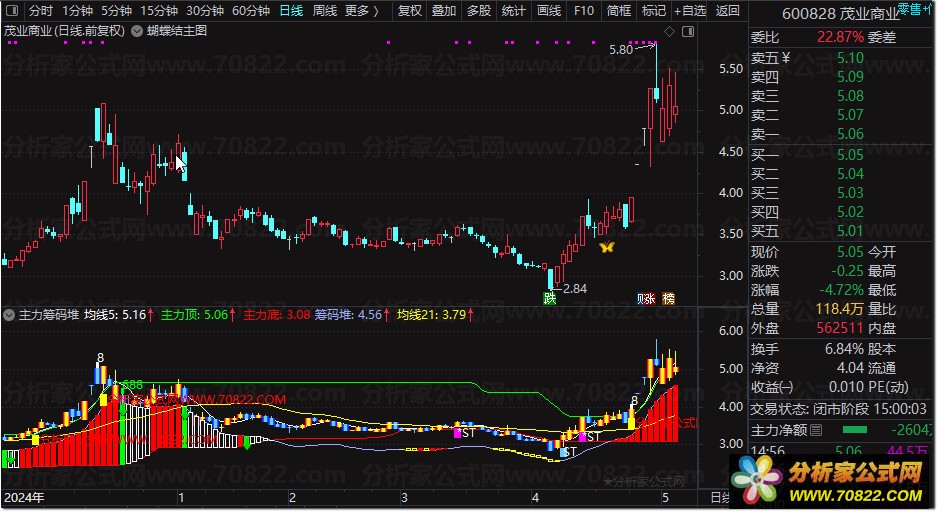The width and height of the screenshot is (939, 512).
Task: Click the orange 榜 tag icon
Action: coord(669,298)
